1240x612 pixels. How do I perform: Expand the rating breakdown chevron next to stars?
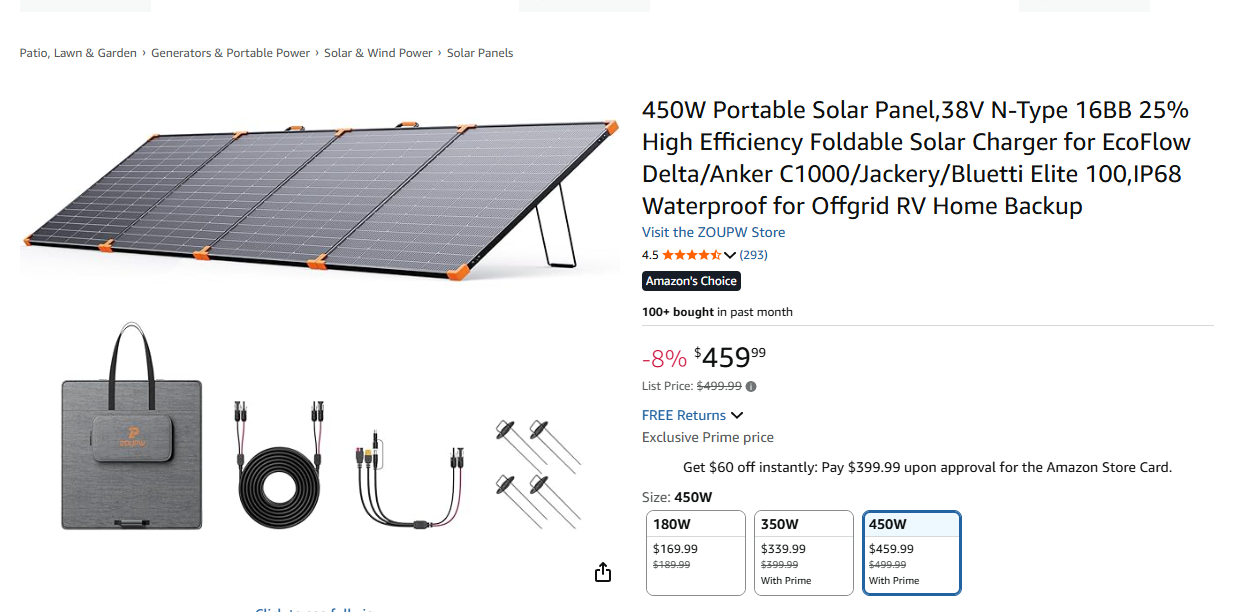click(730, 255)
